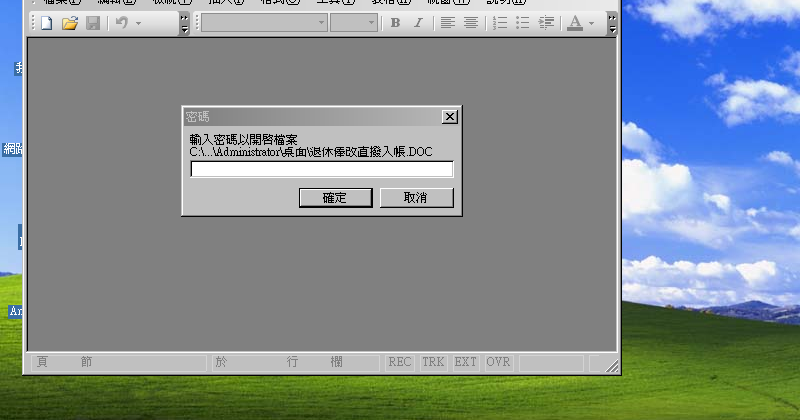Image resolution: width=800 pixels, height=420 pixels.
Task: Apply the font color A icon
Action: (x=575, y=23)
